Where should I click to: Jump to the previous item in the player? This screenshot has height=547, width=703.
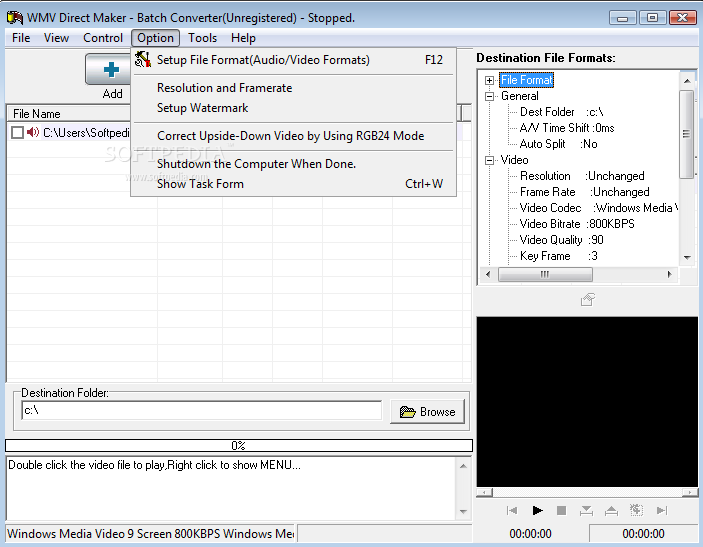(512, 510)
